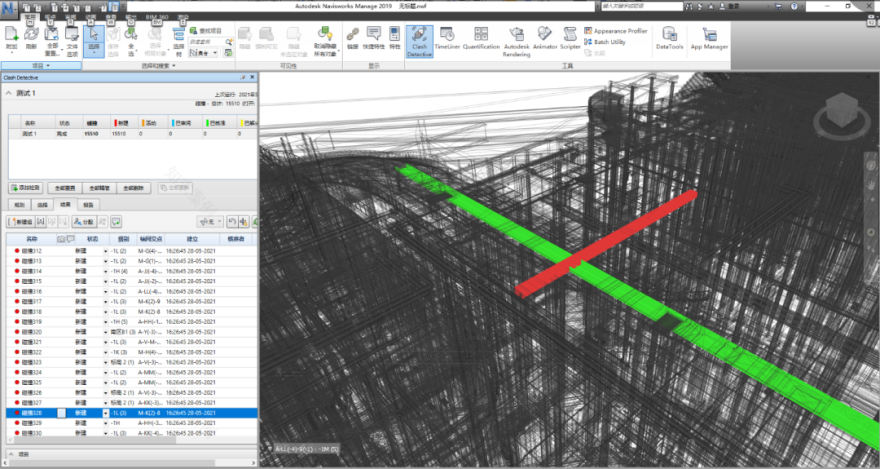Open the Appearance Profiler
Image resolution: width=880 pixels, height=469 pixels.
pos(615,31)
